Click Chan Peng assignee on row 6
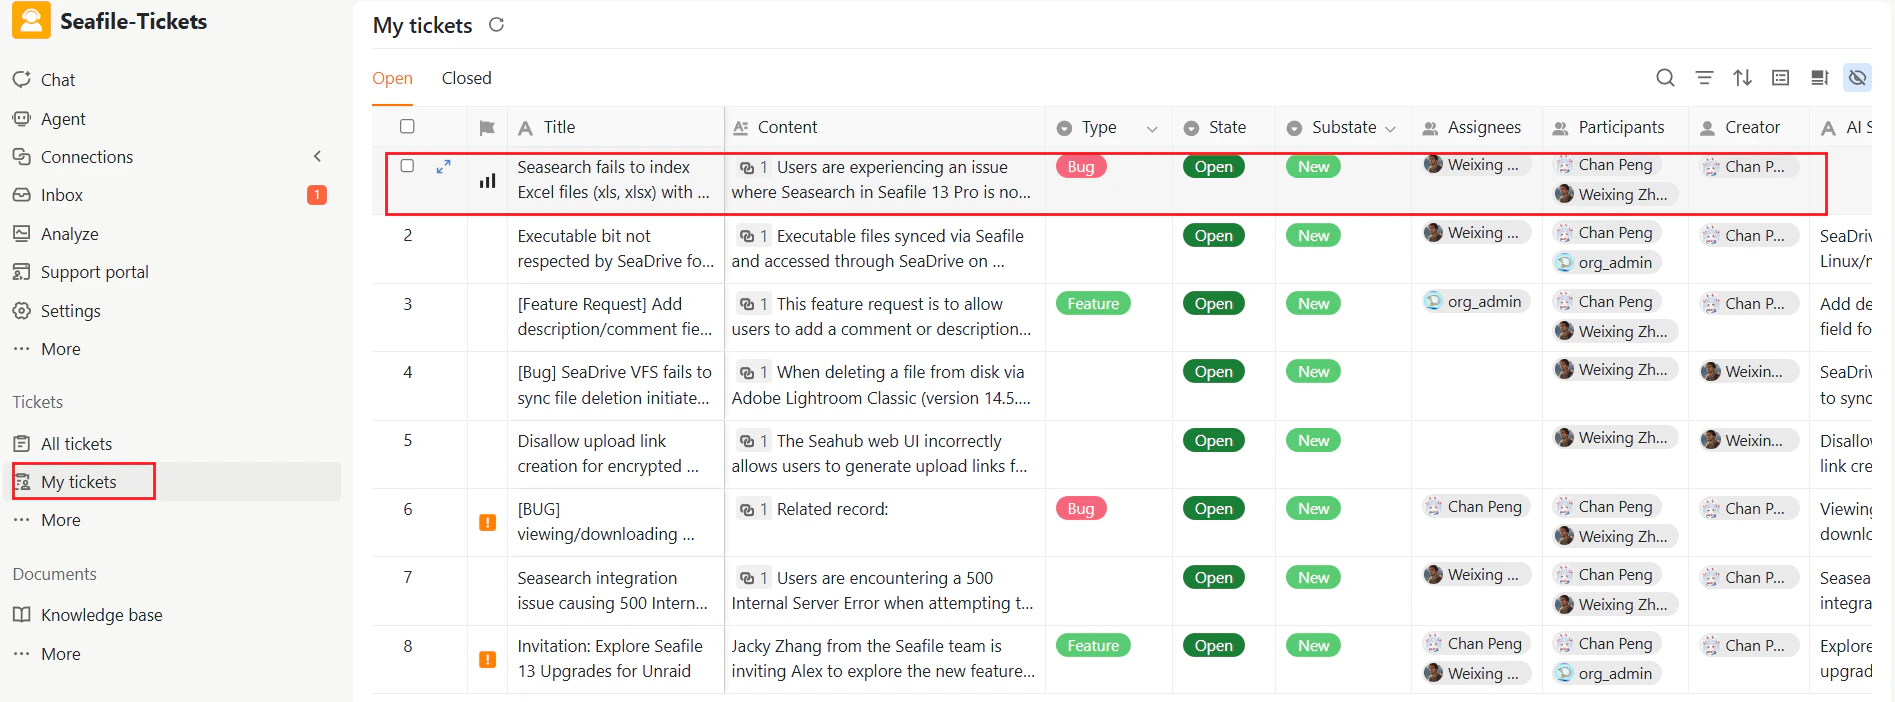 click(1476, 507)
